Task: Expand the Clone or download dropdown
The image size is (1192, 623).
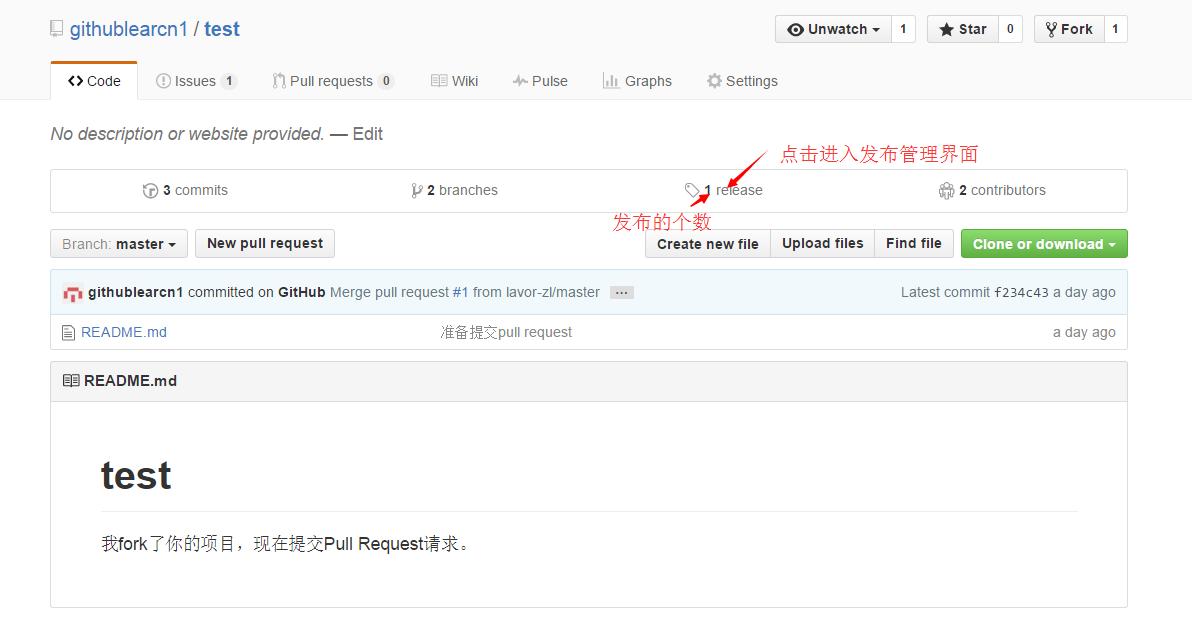Action: (x=1043, y=243)
